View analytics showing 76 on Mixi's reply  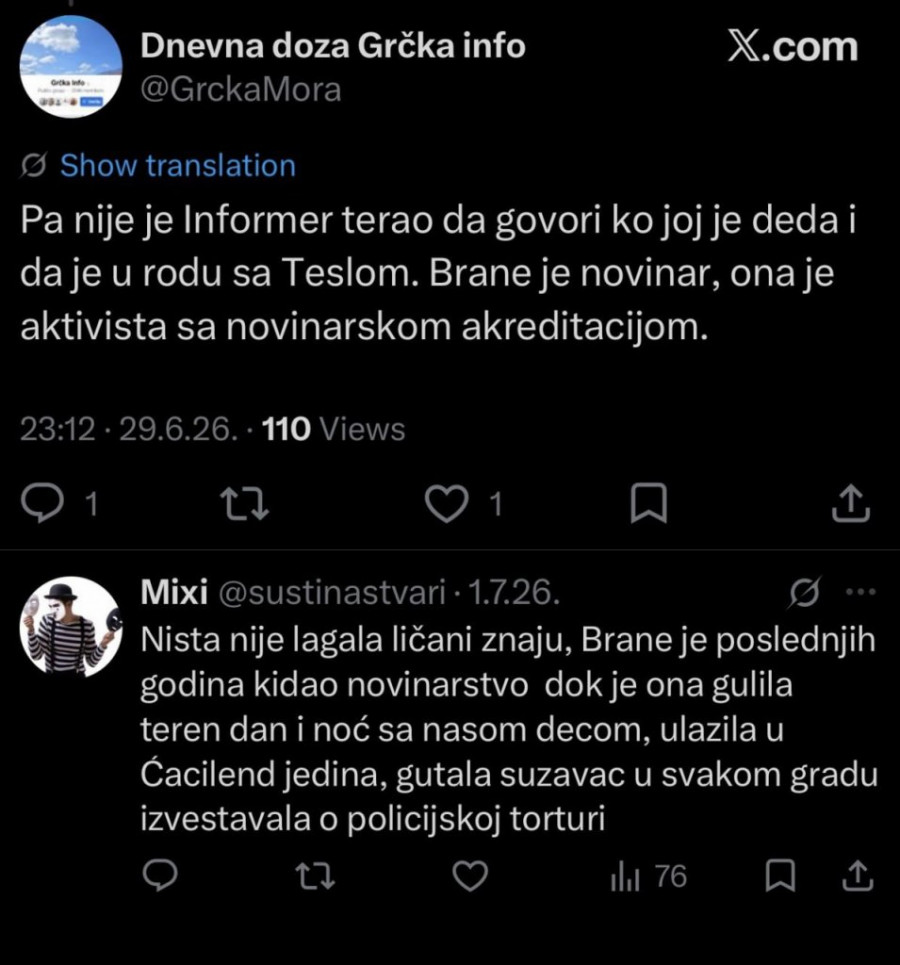tap(649, 876)
